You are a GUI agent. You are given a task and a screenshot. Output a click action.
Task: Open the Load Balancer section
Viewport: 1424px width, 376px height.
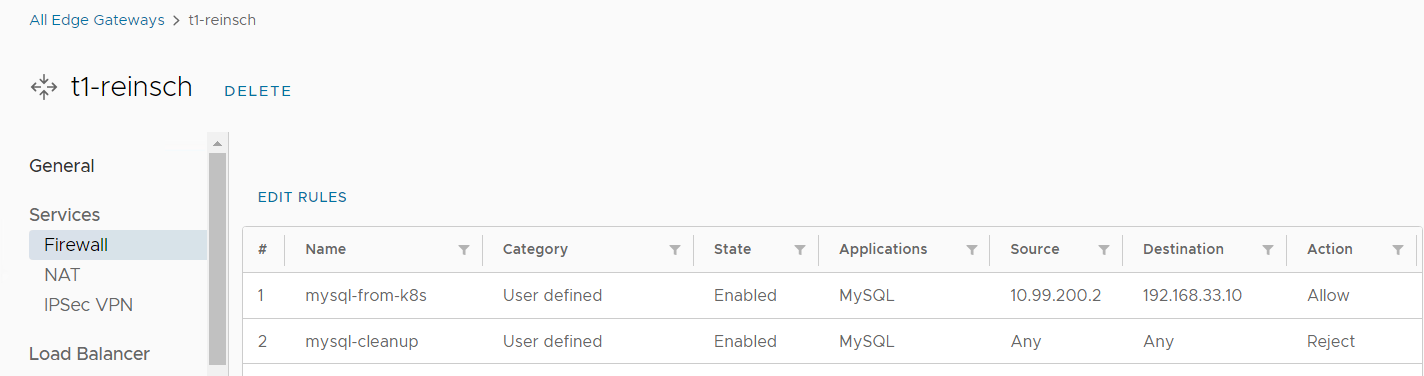tap(89, 354)
